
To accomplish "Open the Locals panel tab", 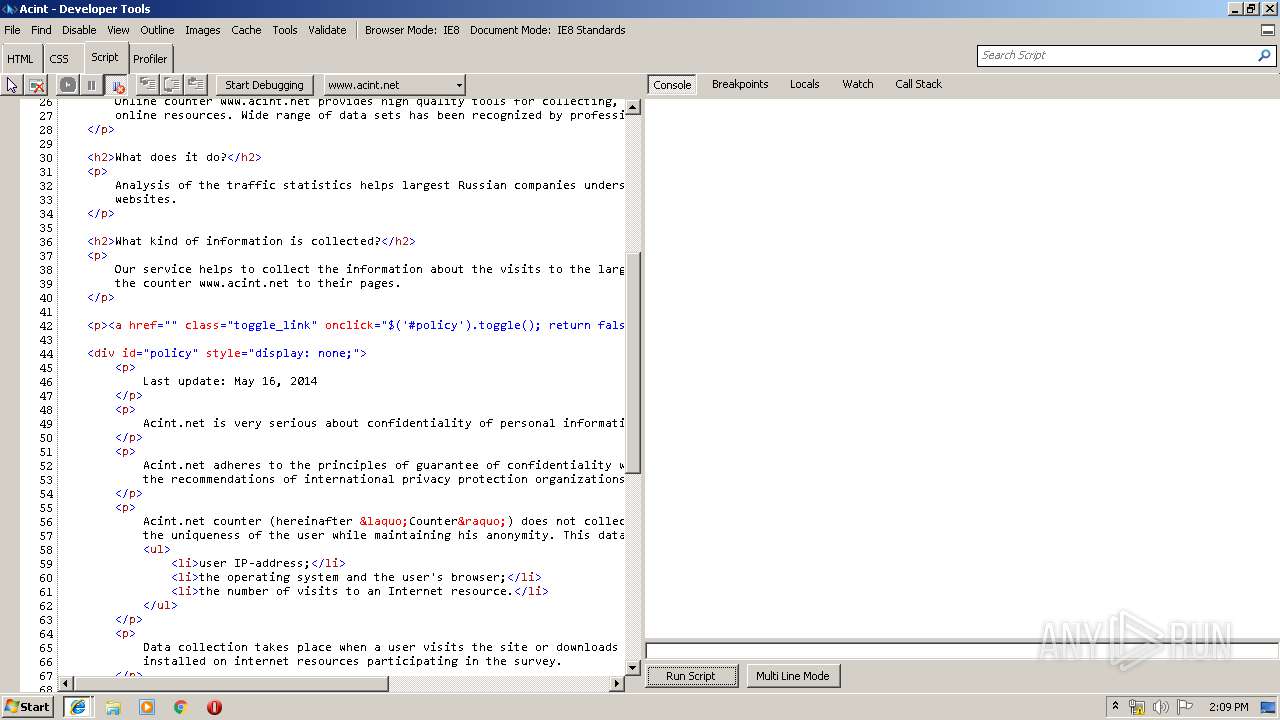I will click(x=804, y=84).
